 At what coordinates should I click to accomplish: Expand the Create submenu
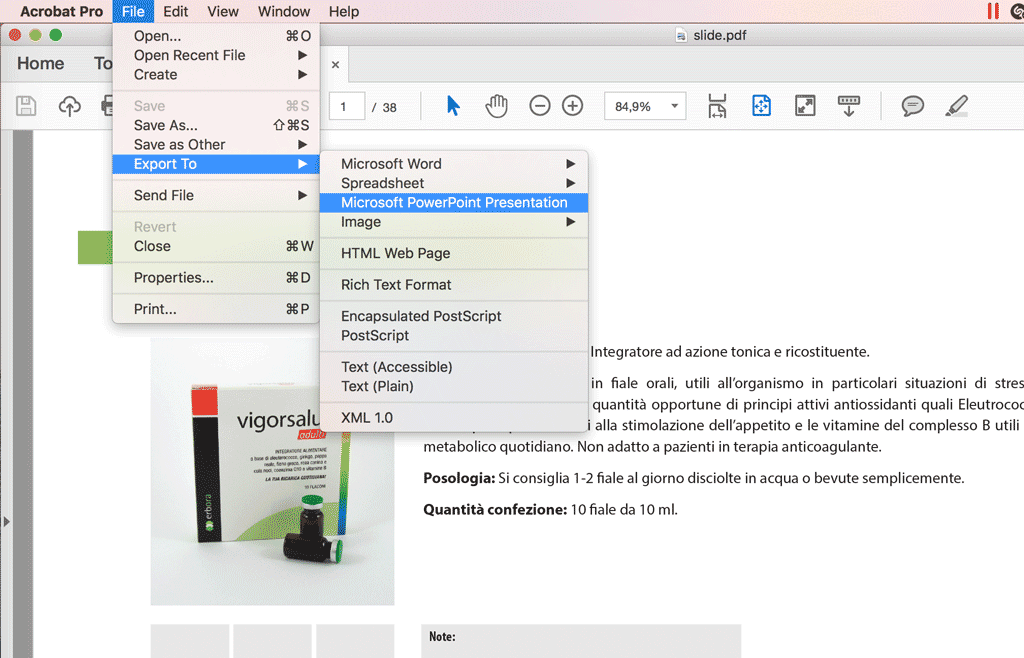coord(216,74)
